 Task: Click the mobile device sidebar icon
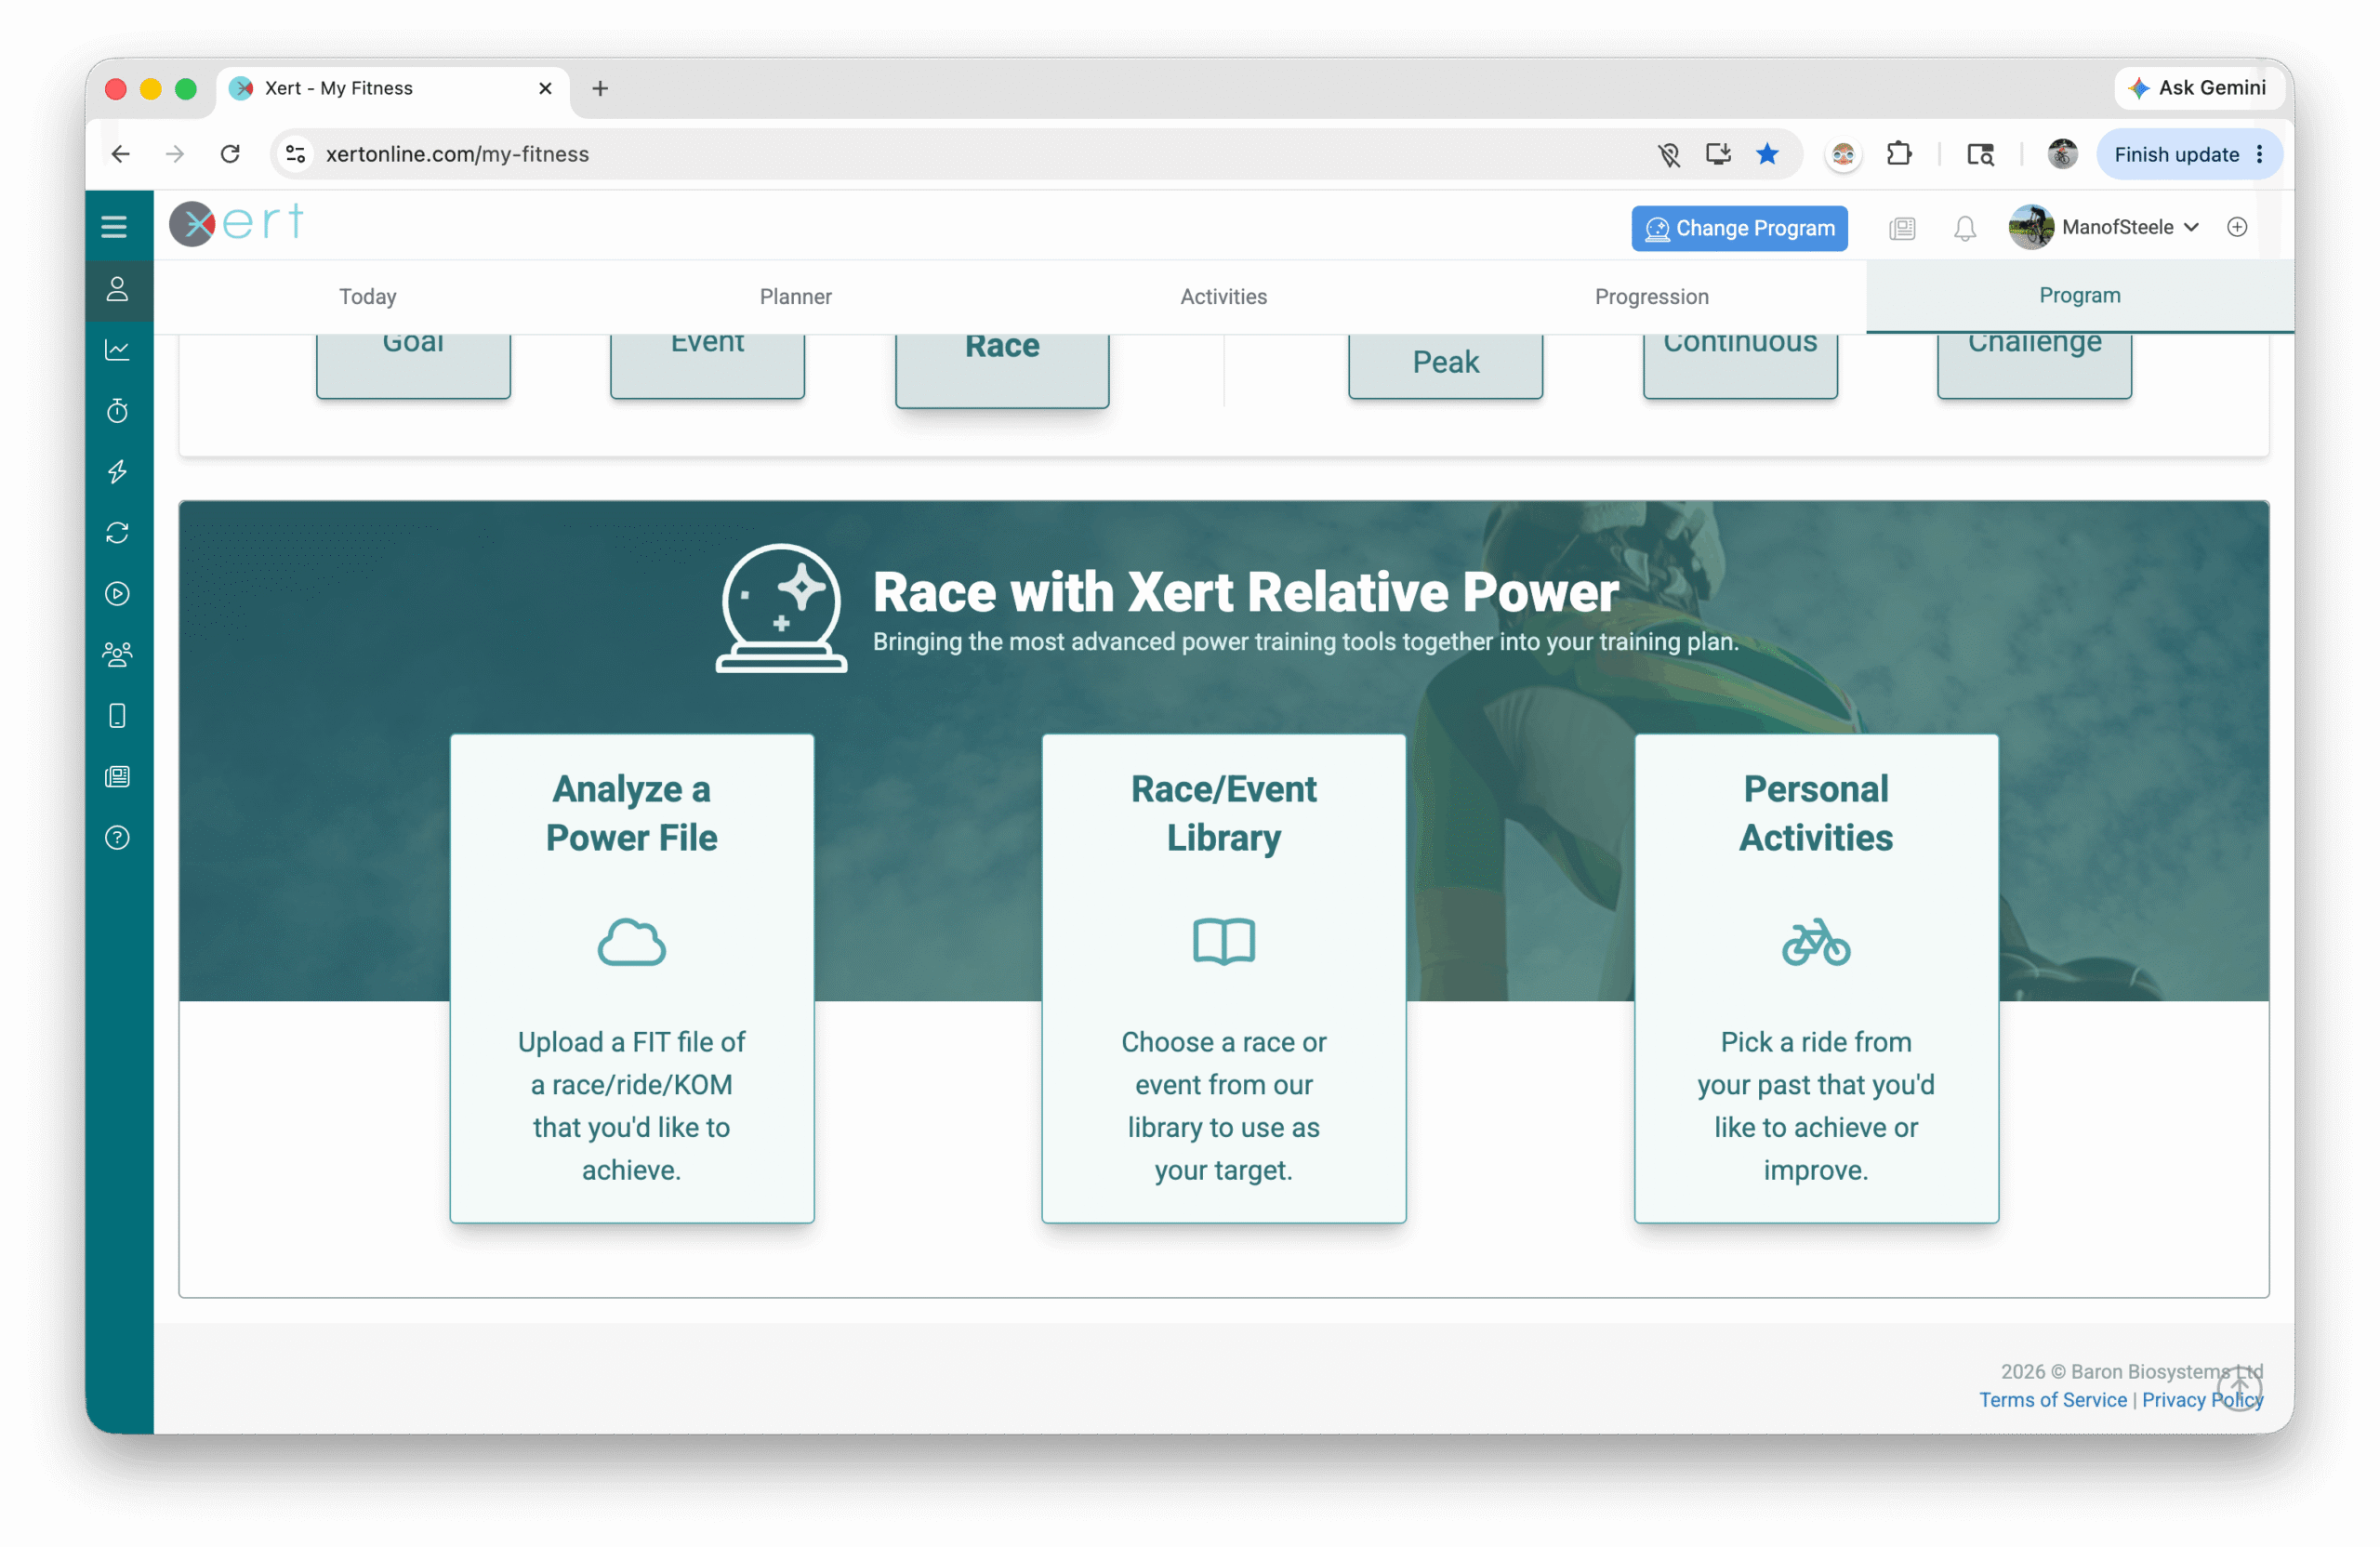click(117, 716)
